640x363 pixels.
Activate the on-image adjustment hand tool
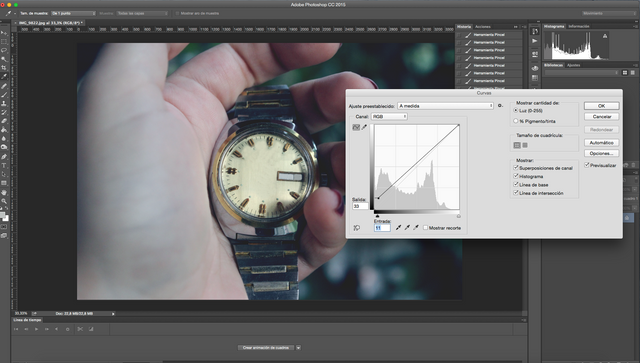point(356,227)
